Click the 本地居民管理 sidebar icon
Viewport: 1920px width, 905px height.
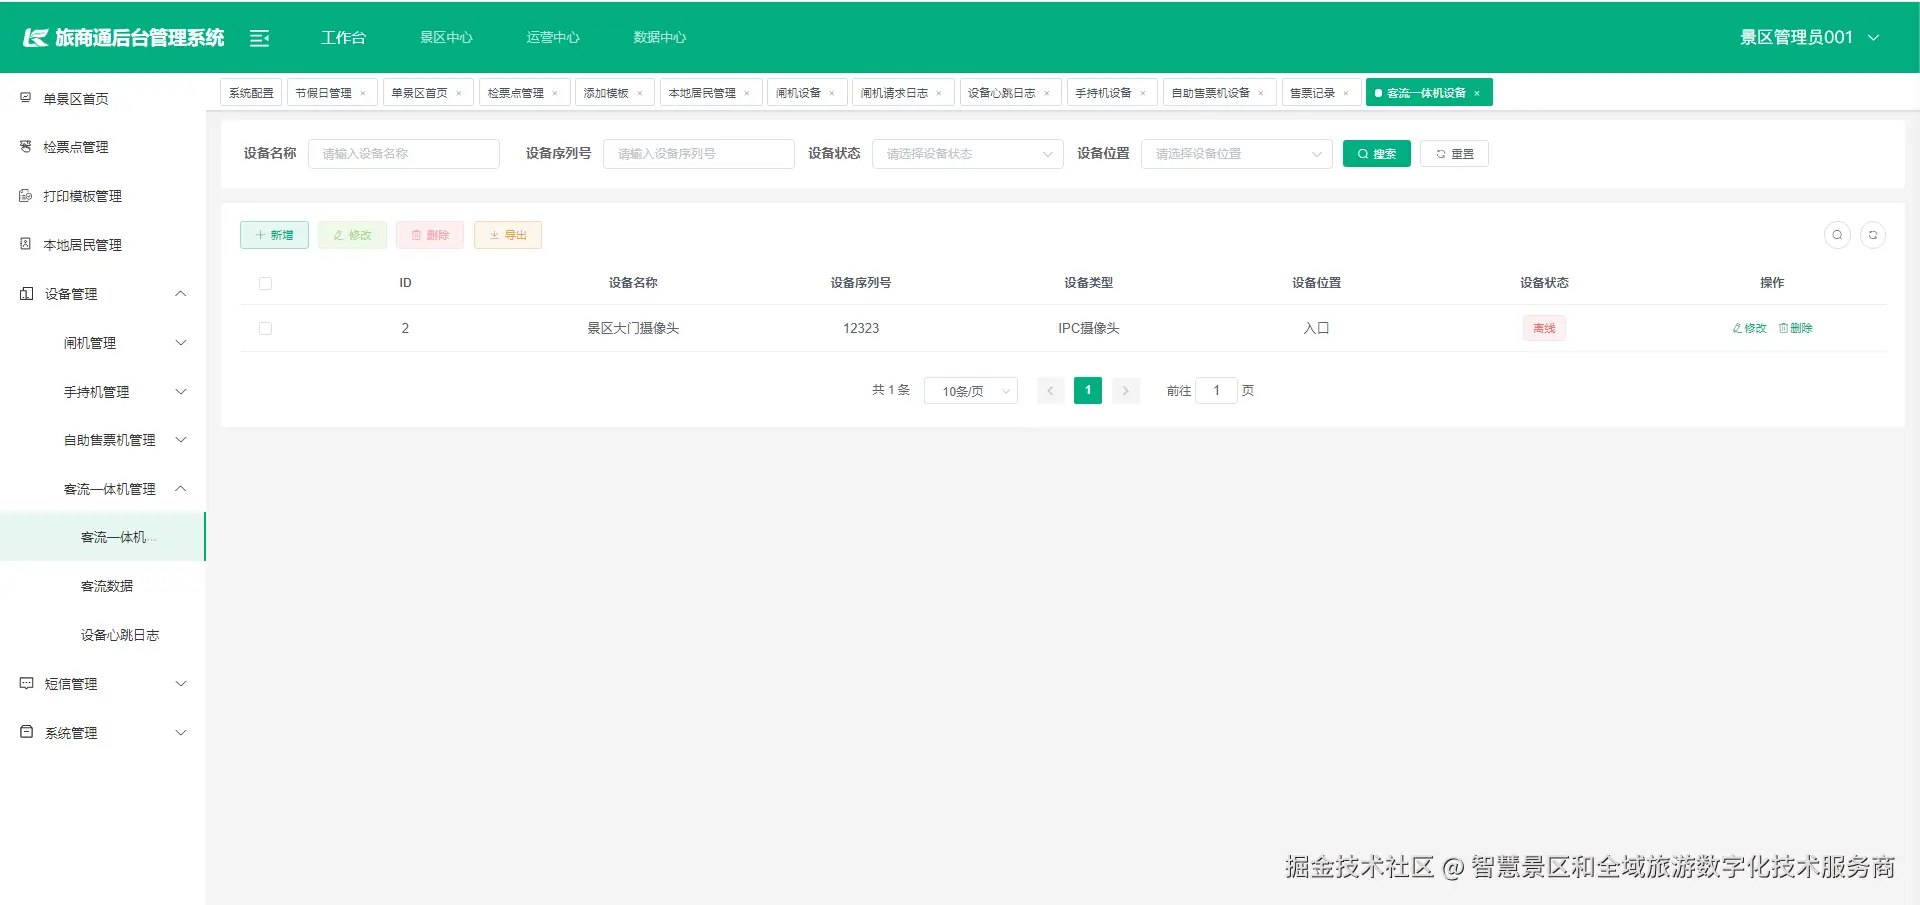tap(24, 244)
